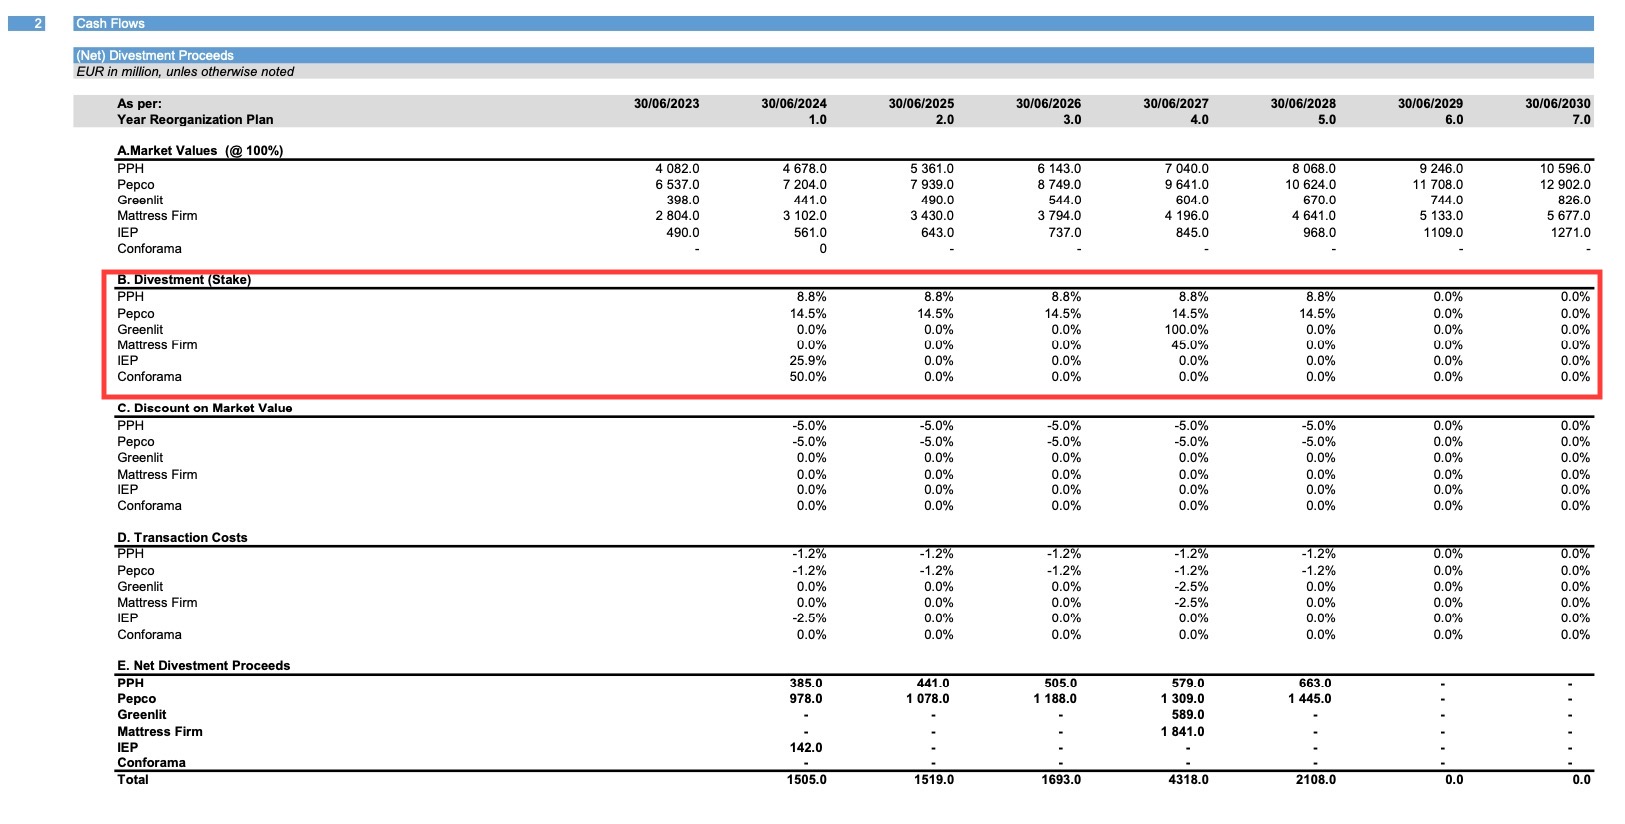Select the "Total" row label
1625x824 pixels.
(x=133, y=780)
